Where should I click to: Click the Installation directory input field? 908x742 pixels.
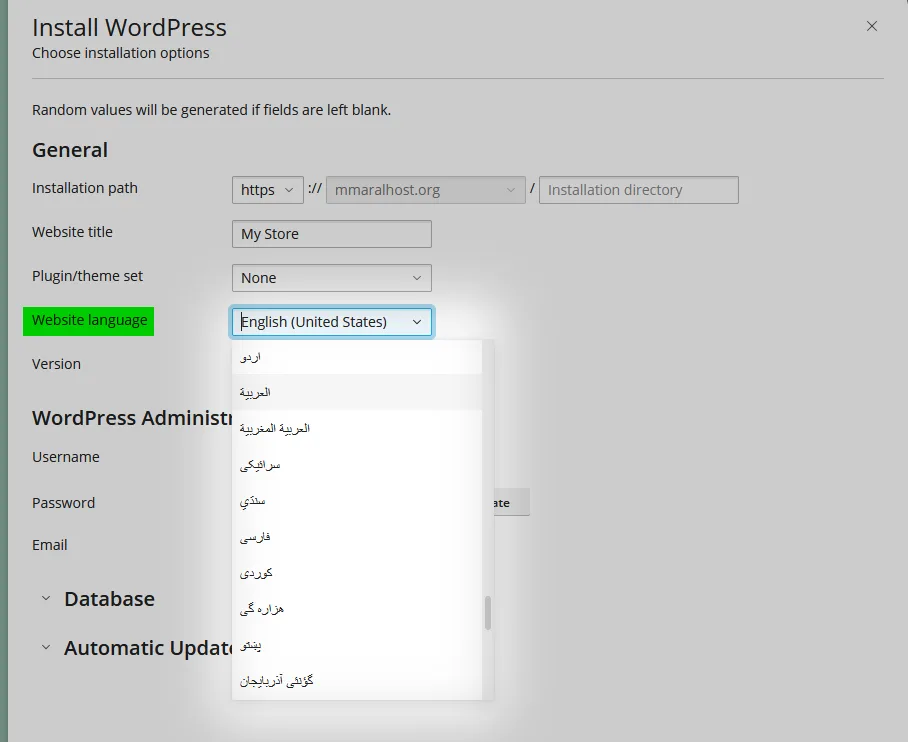(639, 190)
